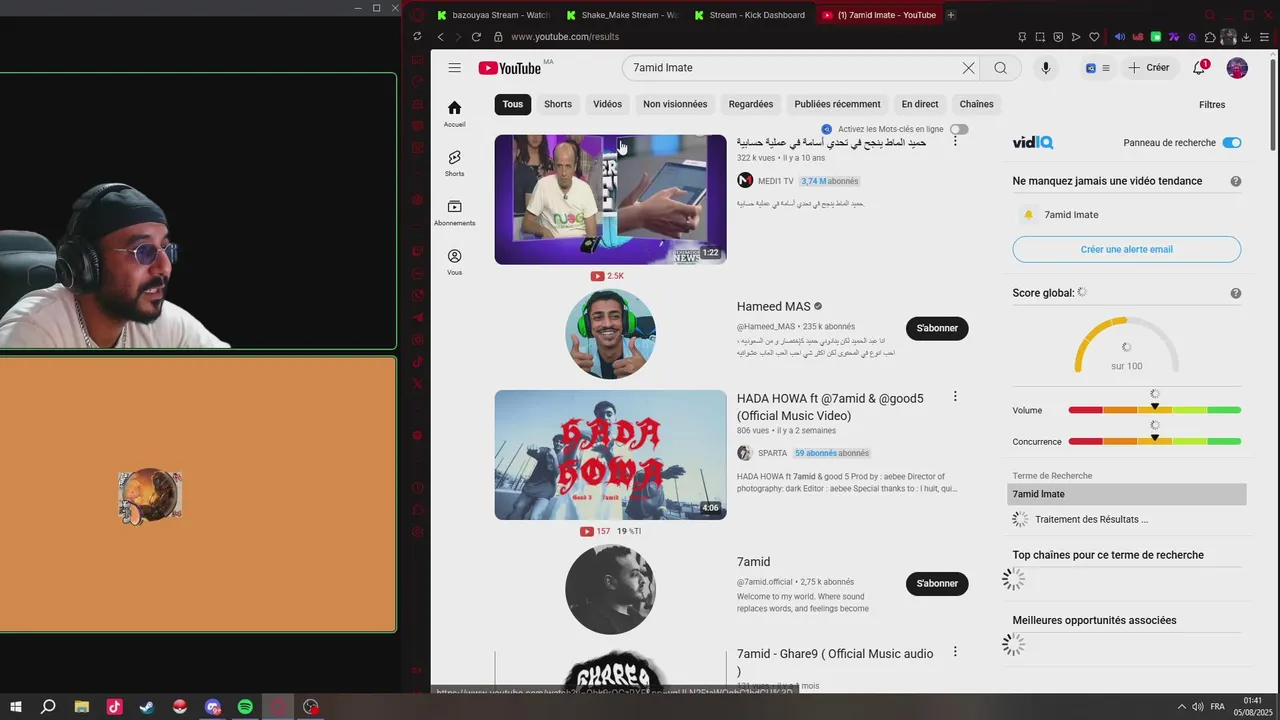Click the heart bookmark icon in address bar
The width and height of the screenshot is (1280, 720).
click(1094, 37)
